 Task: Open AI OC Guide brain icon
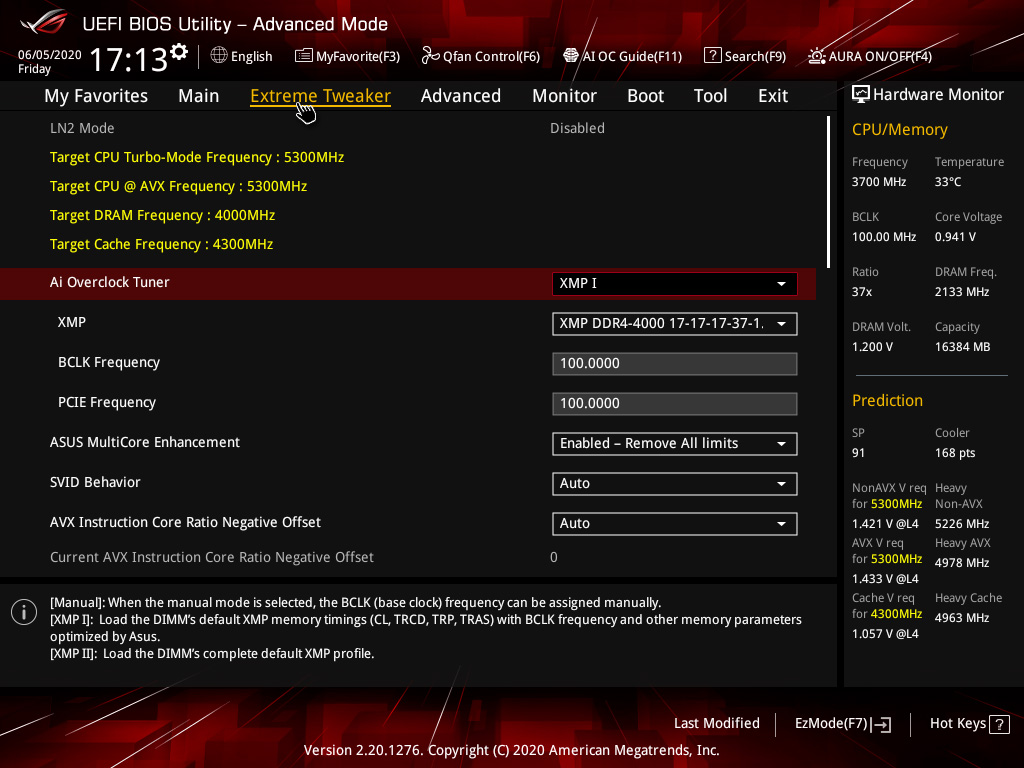point(571,56)
